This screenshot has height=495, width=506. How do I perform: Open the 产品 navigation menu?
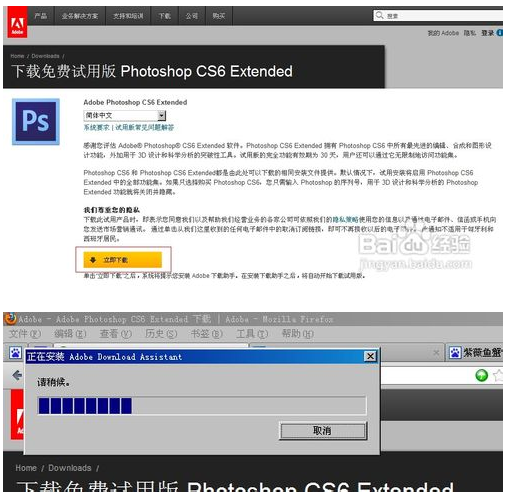[41, 16]
